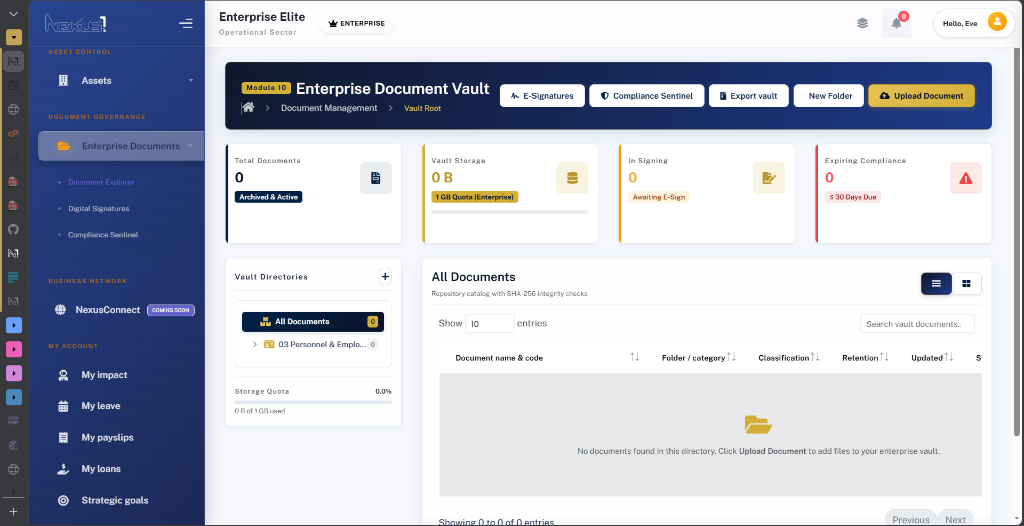The image size is (1024, 526).
Task: Click 1 GB Quota (Enterprise) label
Action: (x=475, y=197)
